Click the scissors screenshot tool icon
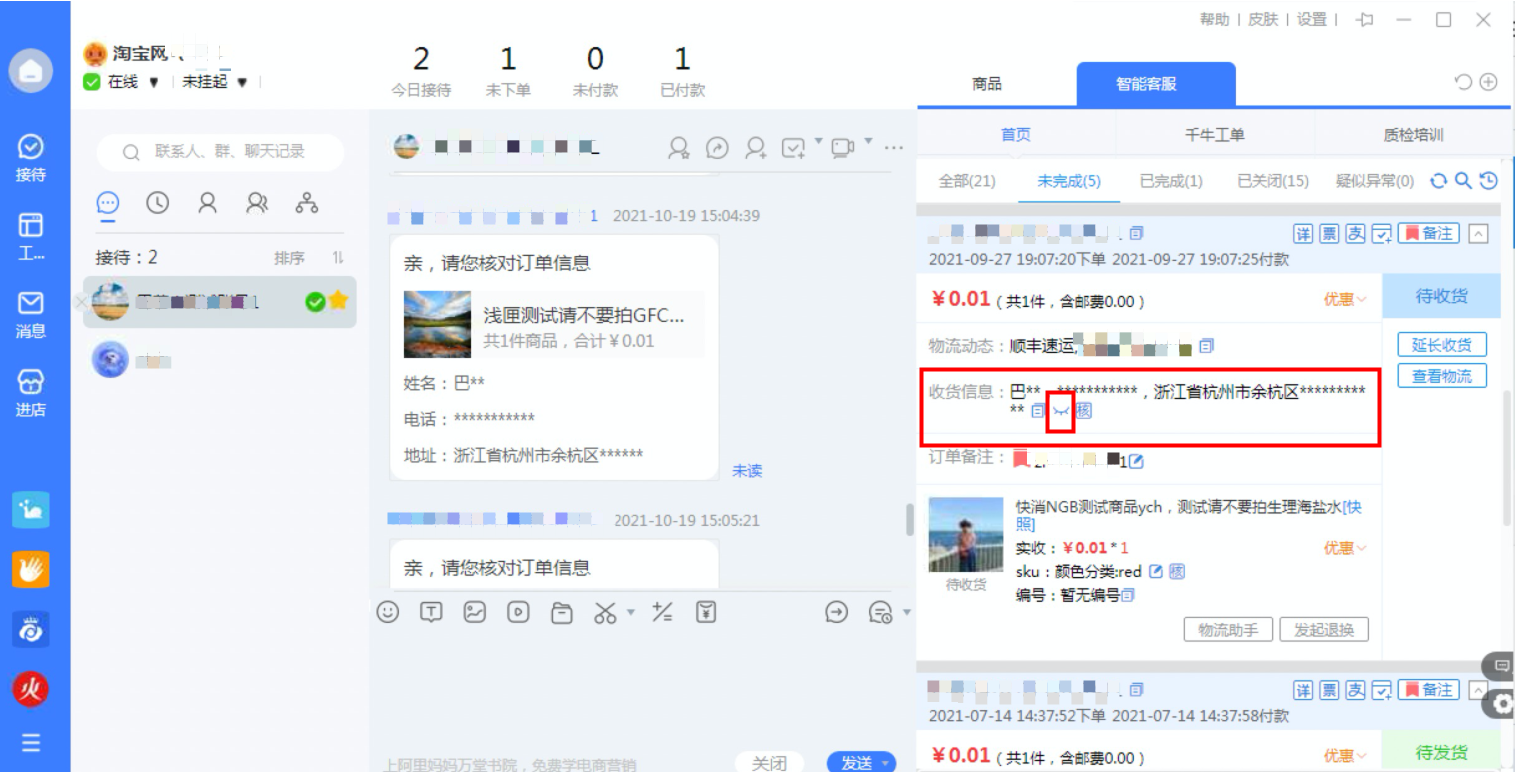 pyautogui.click(x=605, y=612)
